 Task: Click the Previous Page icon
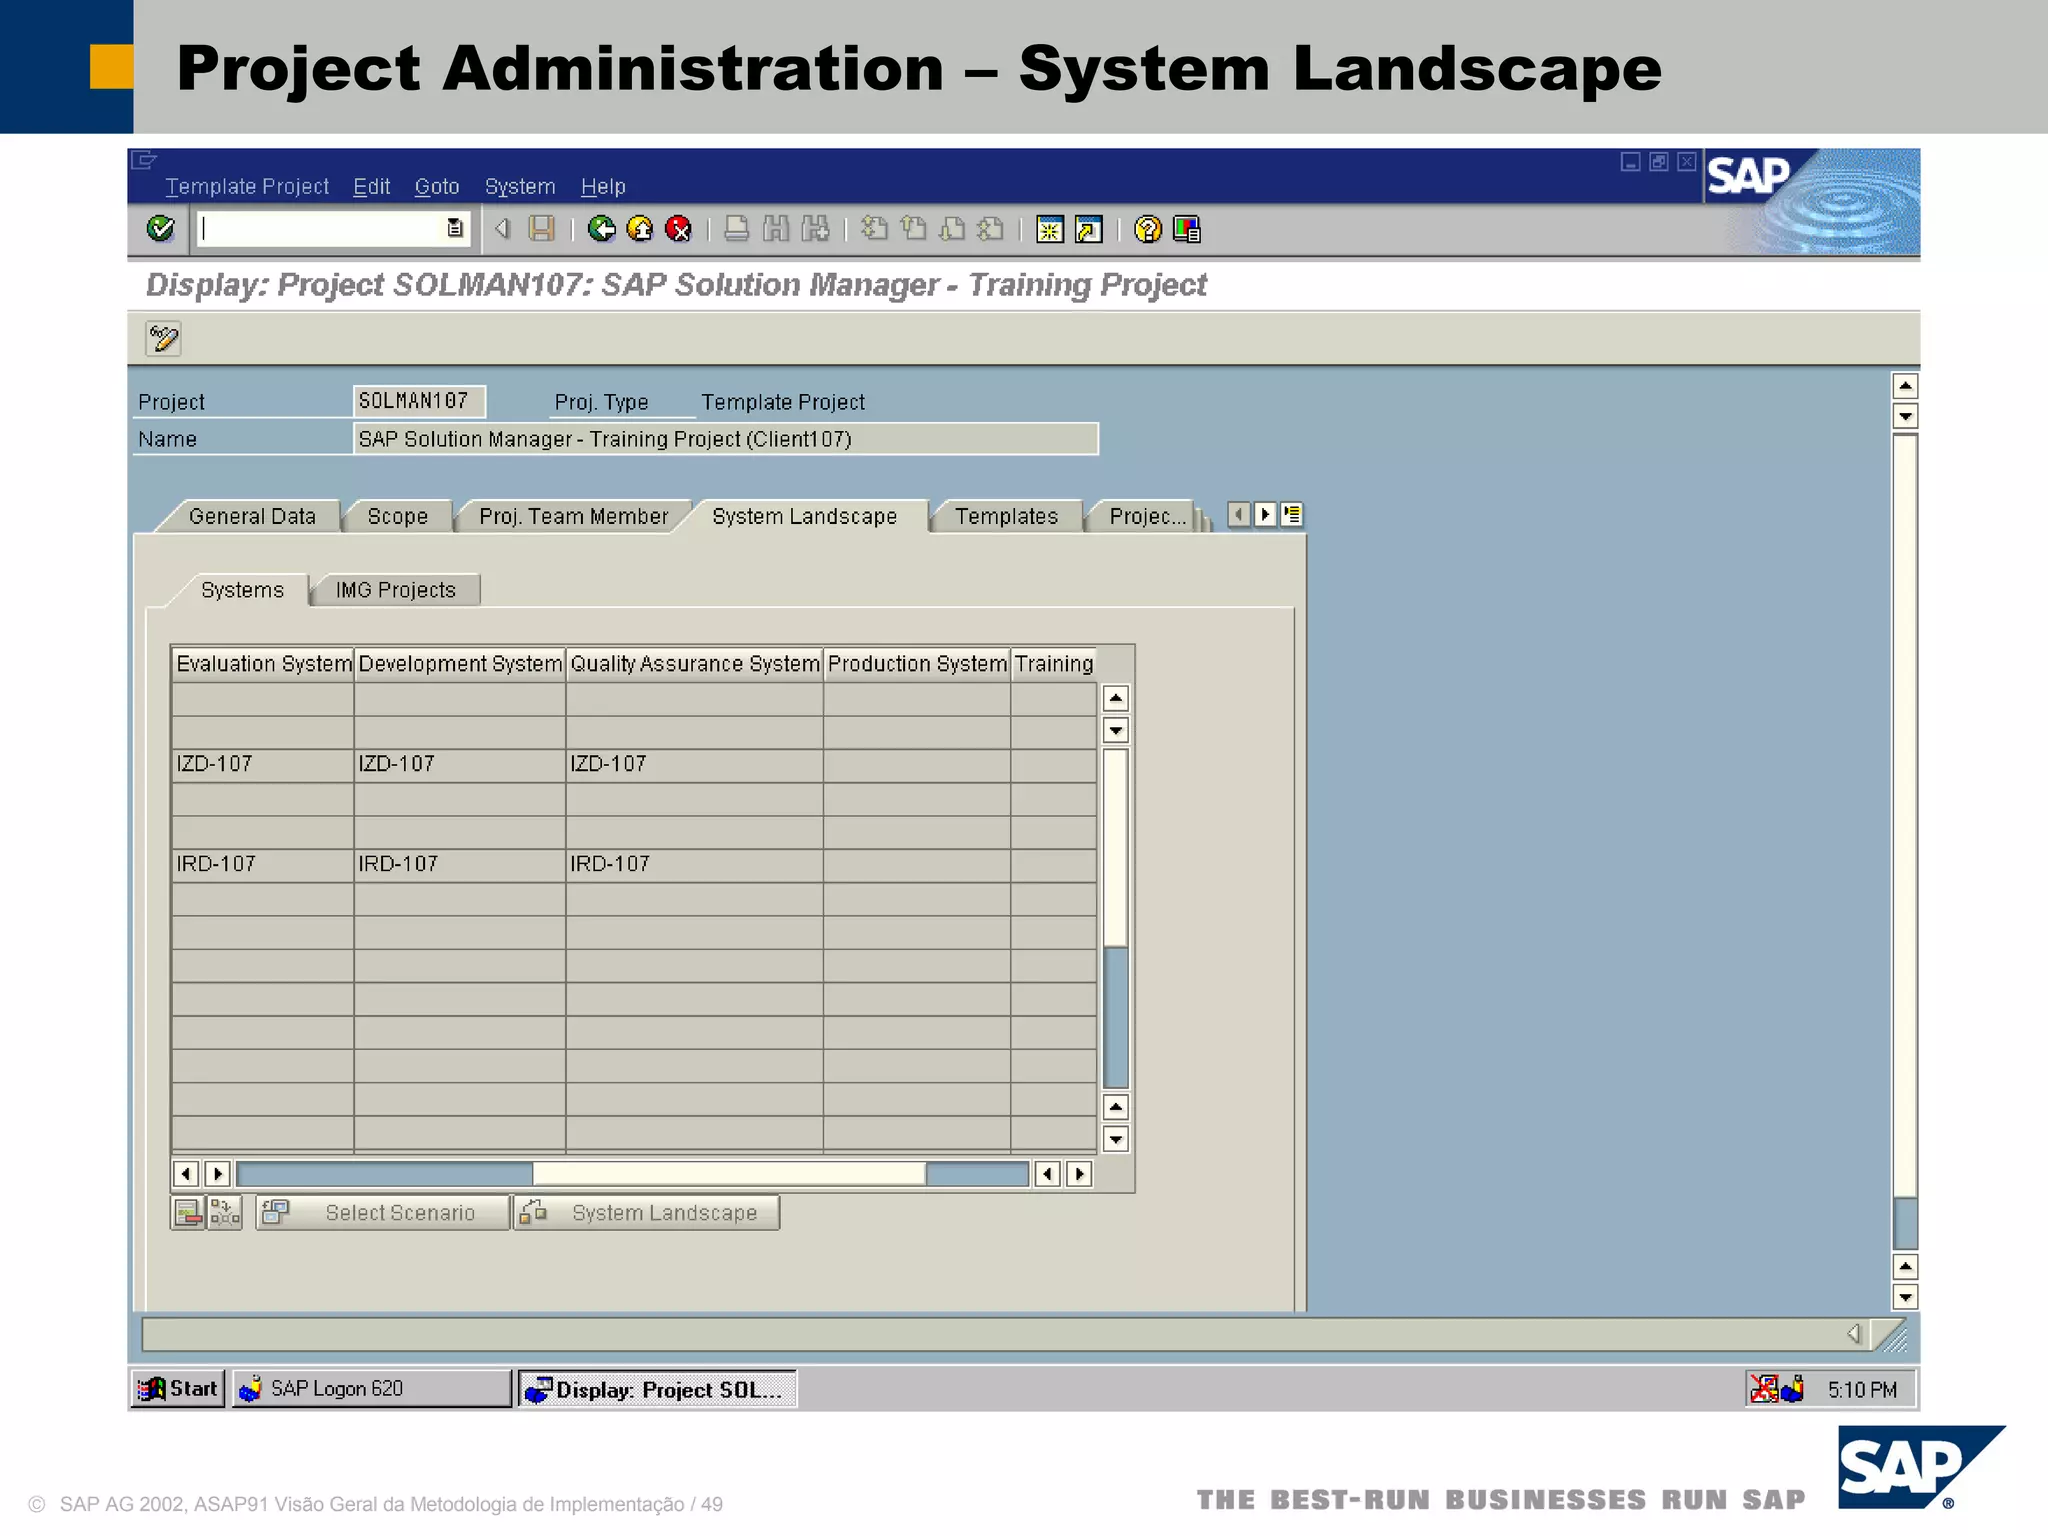913,229
